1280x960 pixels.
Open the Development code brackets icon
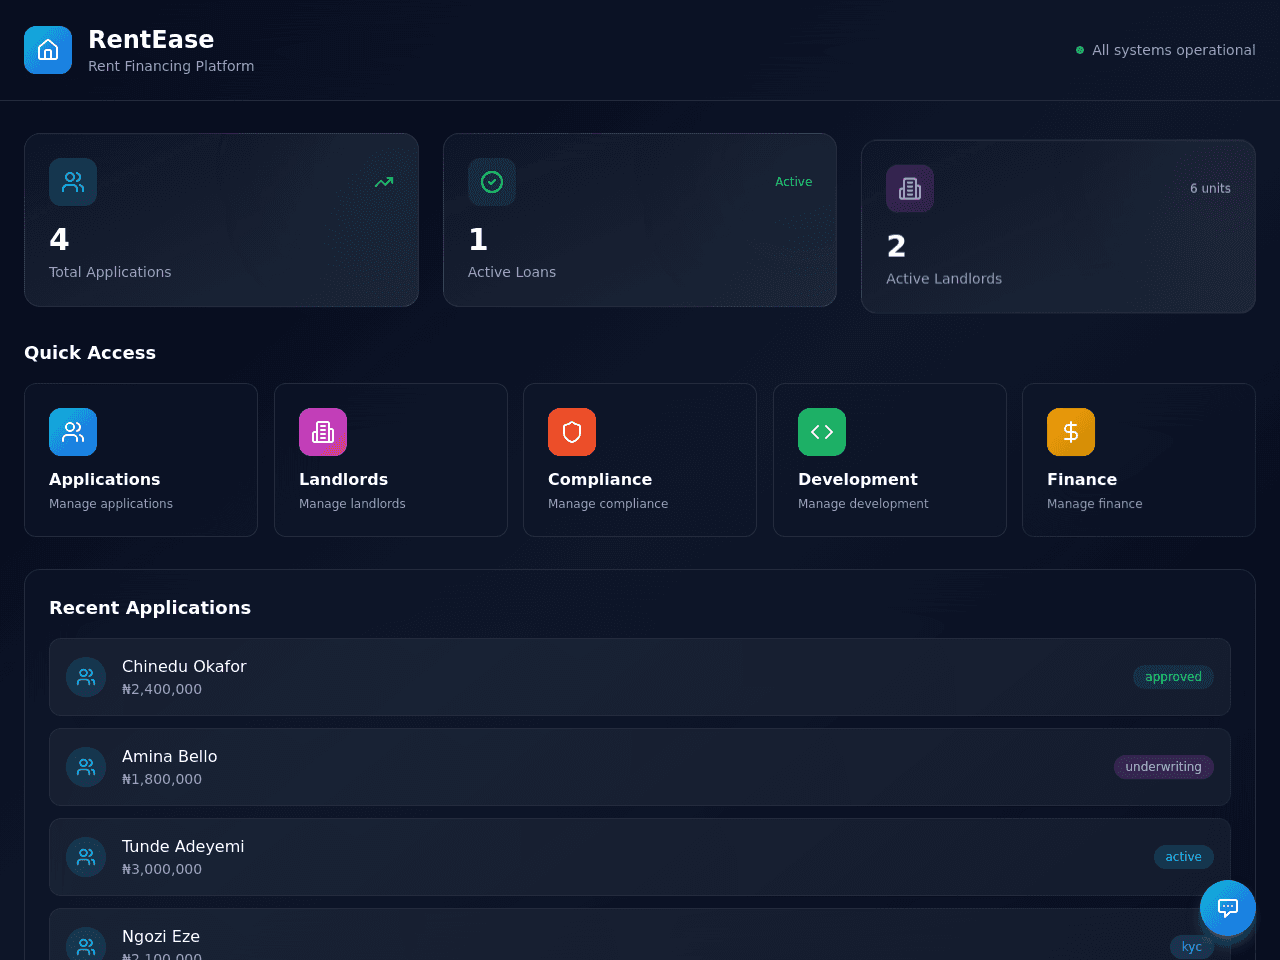[822, 432]
